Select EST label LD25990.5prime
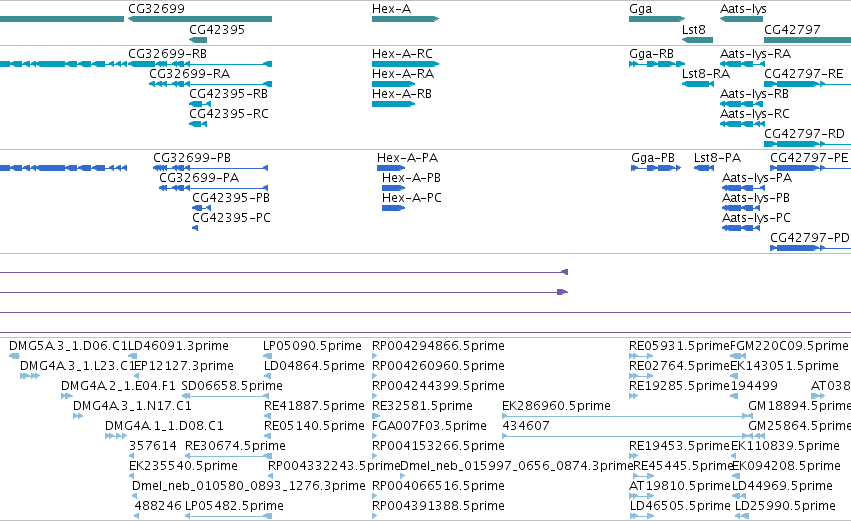Image resolution: width=851 pixels, height=521 pixels. point(785,506)
